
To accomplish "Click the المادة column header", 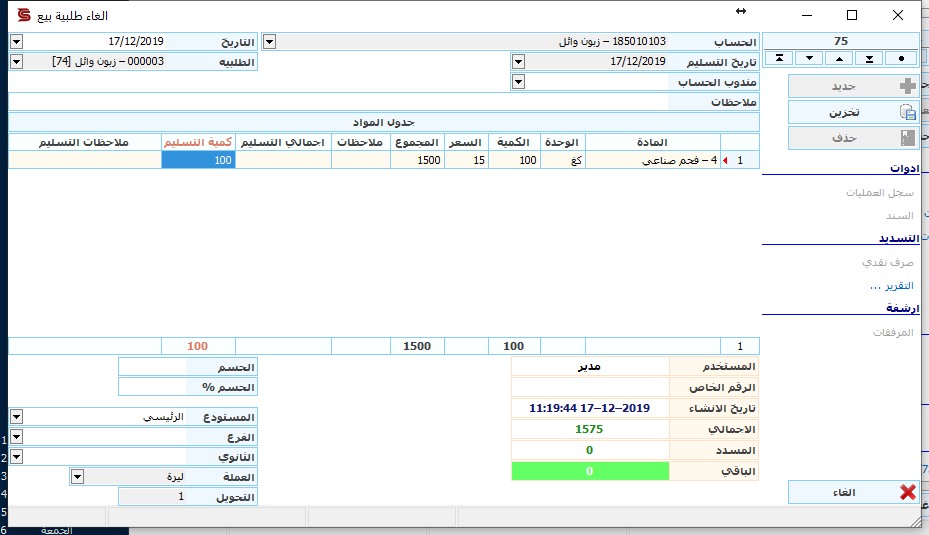I will tap(652, 142).
